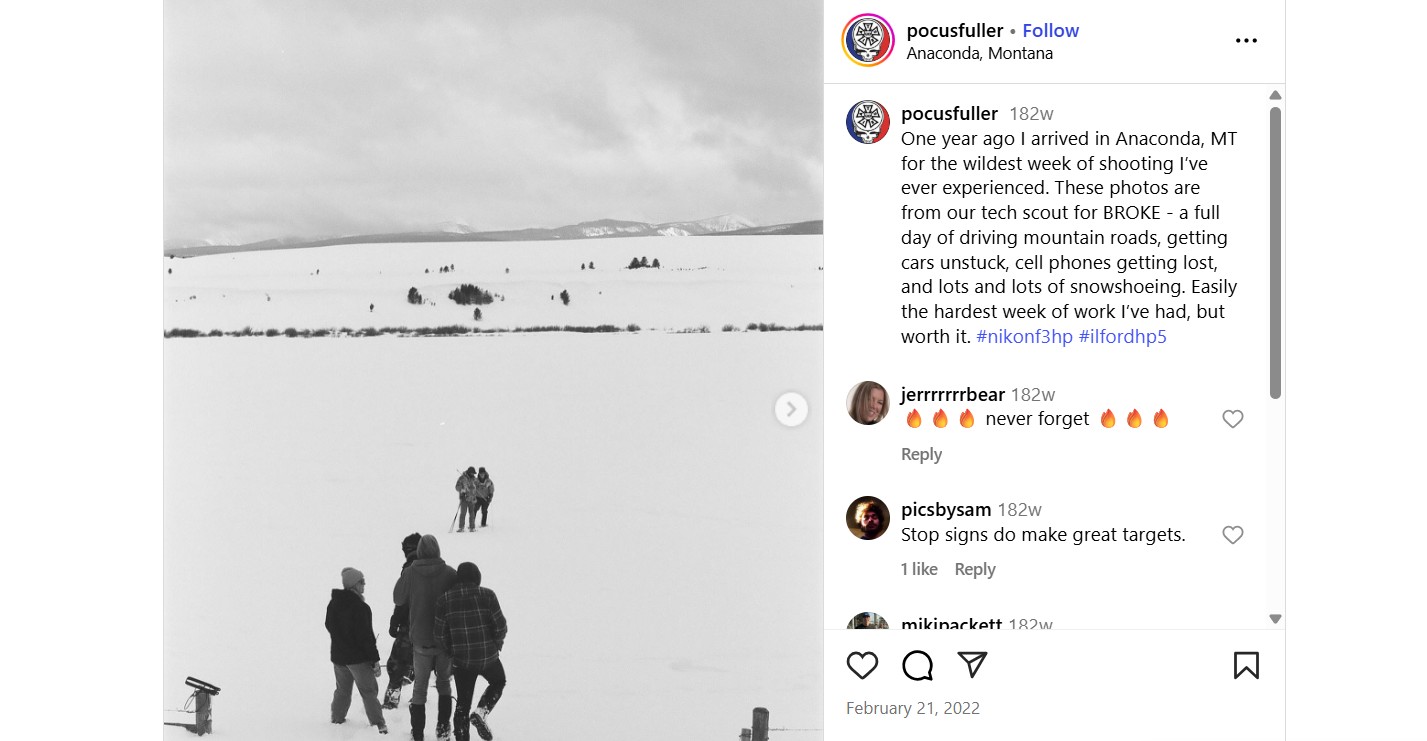
Task: Reply to jerrrrrrrbear's comment
Action: click(921, 454)
